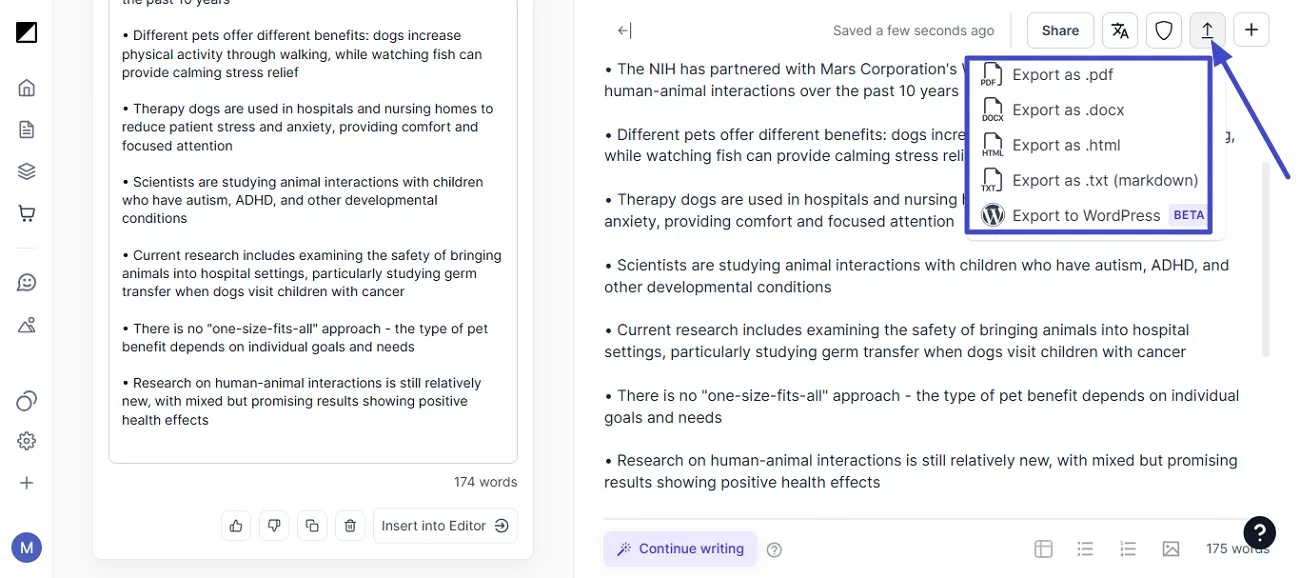1300x578 pixels.
Task: Open the translate language tool
Action: coord(1120,30)
